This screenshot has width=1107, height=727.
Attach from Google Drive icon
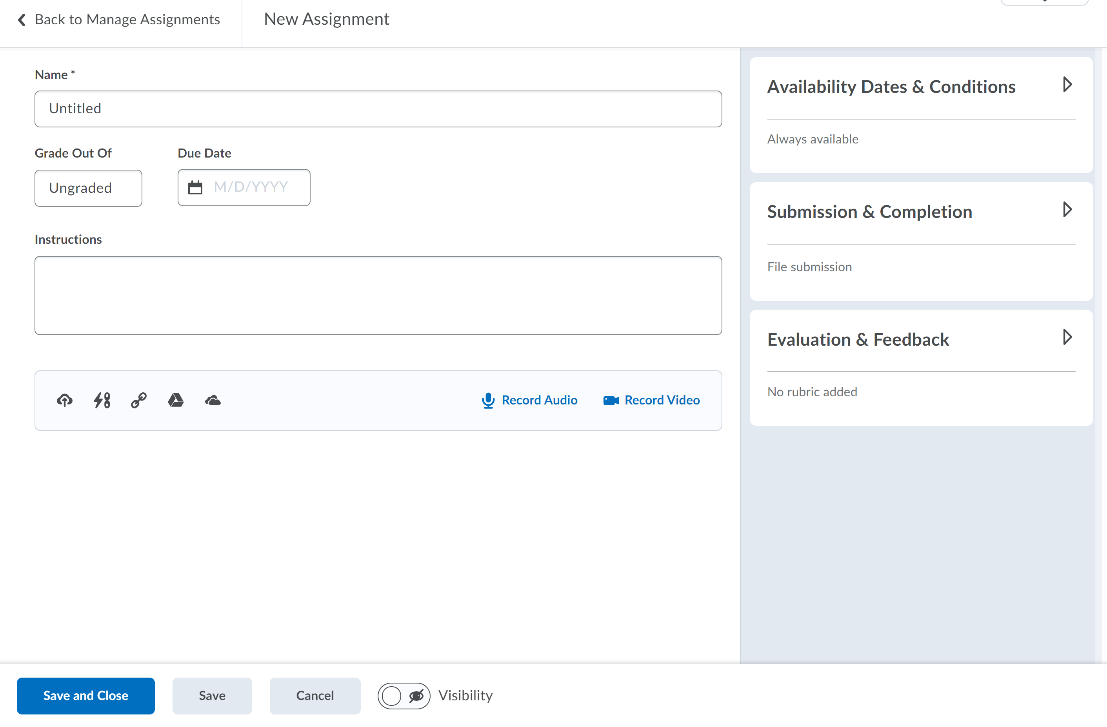pyautogui.click(x=176, y=401)
